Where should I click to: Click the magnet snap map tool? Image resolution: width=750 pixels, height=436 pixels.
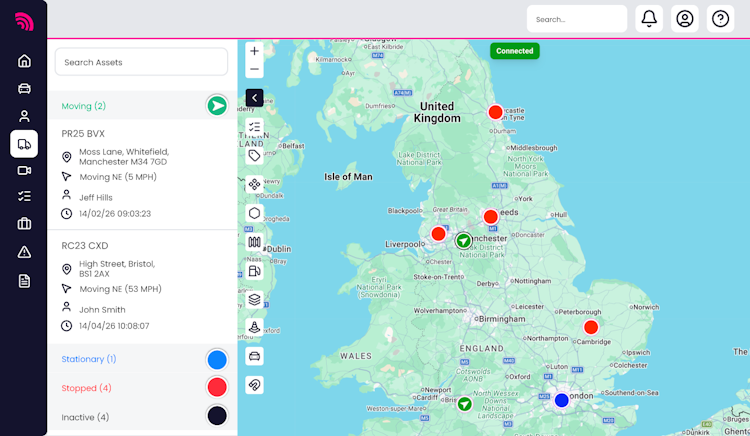click(x=254, y=385)
